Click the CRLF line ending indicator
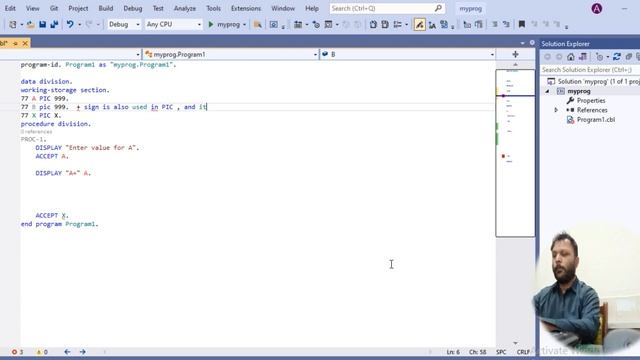Screen dimensions: 640x360 (523, 352)
